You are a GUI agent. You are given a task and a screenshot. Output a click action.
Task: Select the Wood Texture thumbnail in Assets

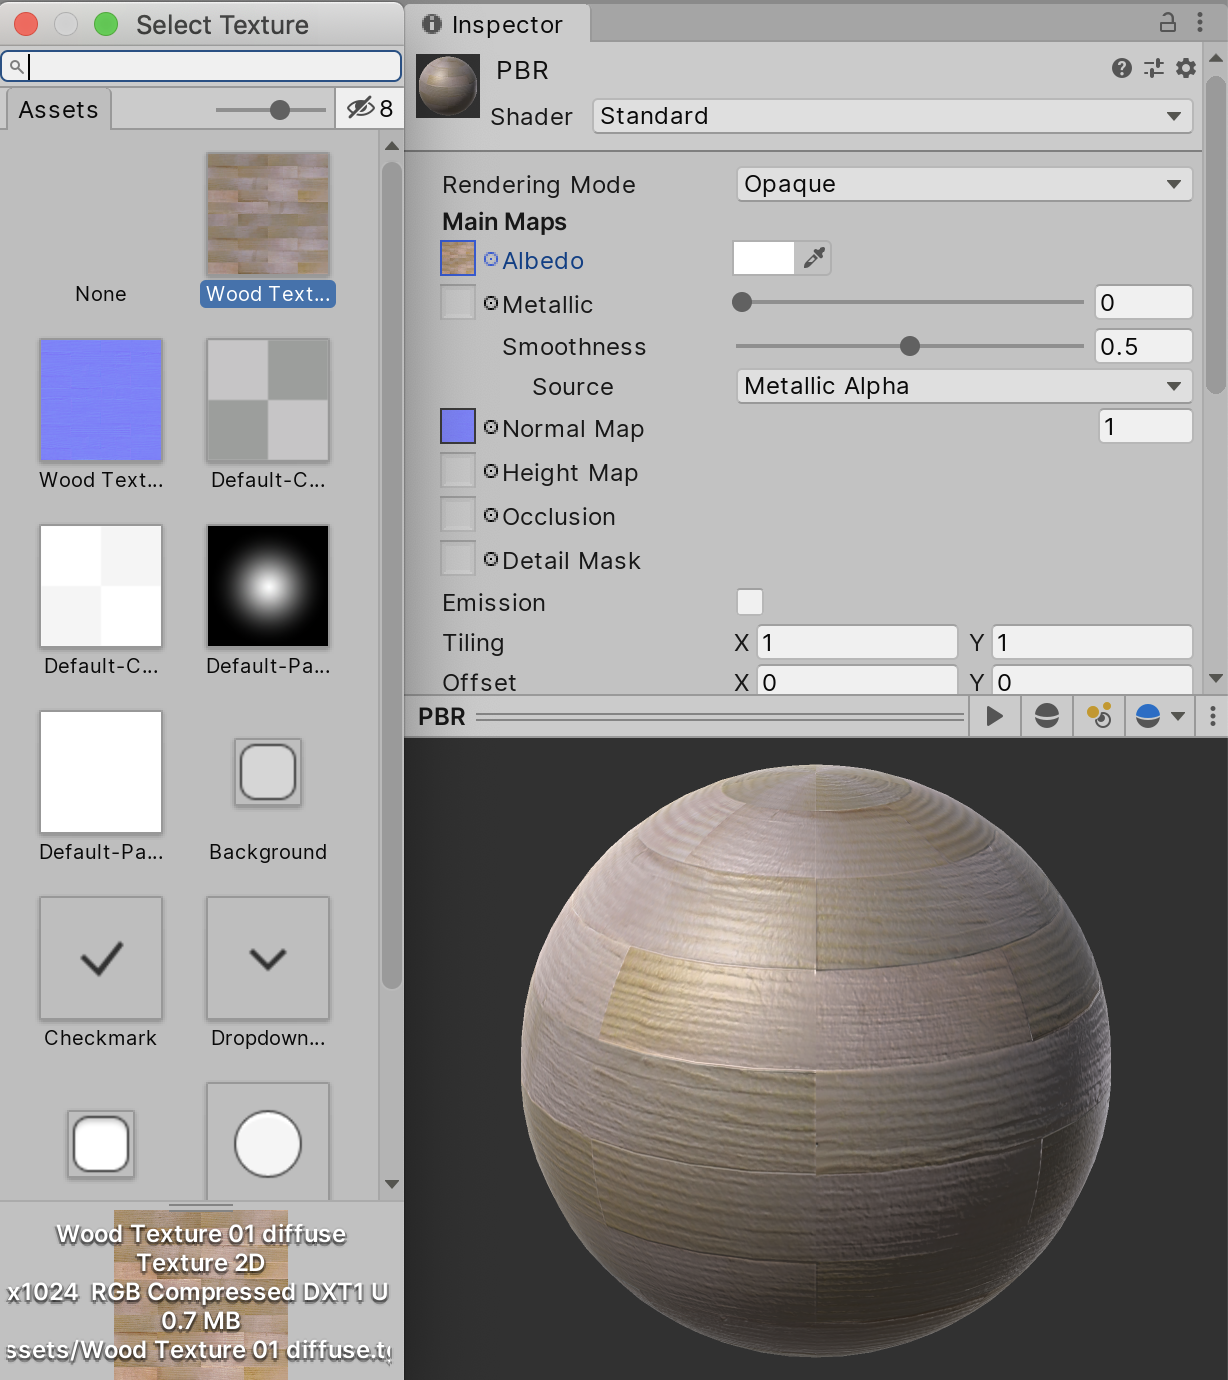(267, 213)
